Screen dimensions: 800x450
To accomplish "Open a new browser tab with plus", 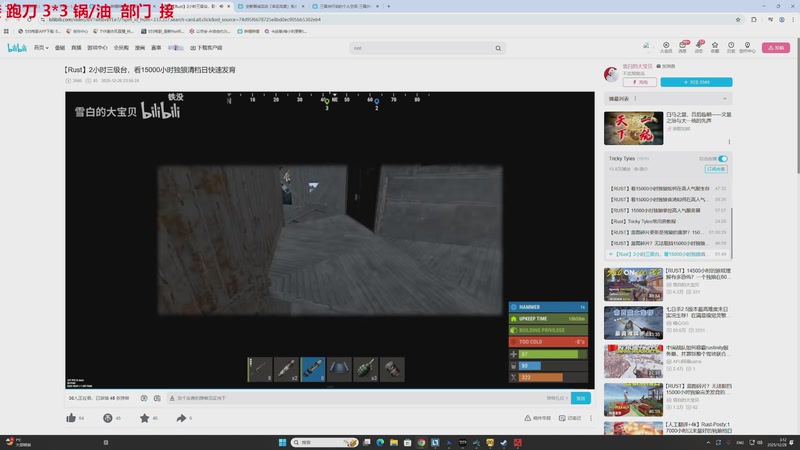I will click(388, 6).
